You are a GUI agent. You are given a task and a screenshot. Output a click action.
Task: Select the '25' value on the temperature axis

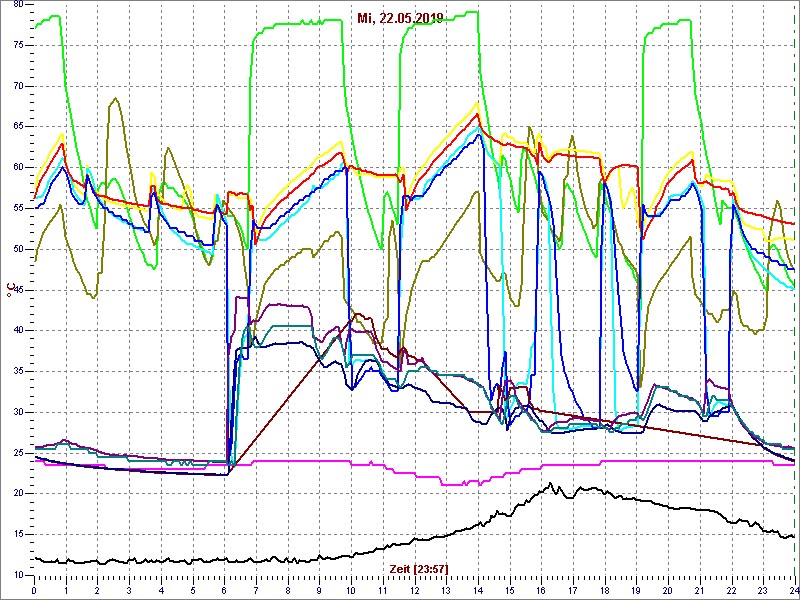(18, 453)
